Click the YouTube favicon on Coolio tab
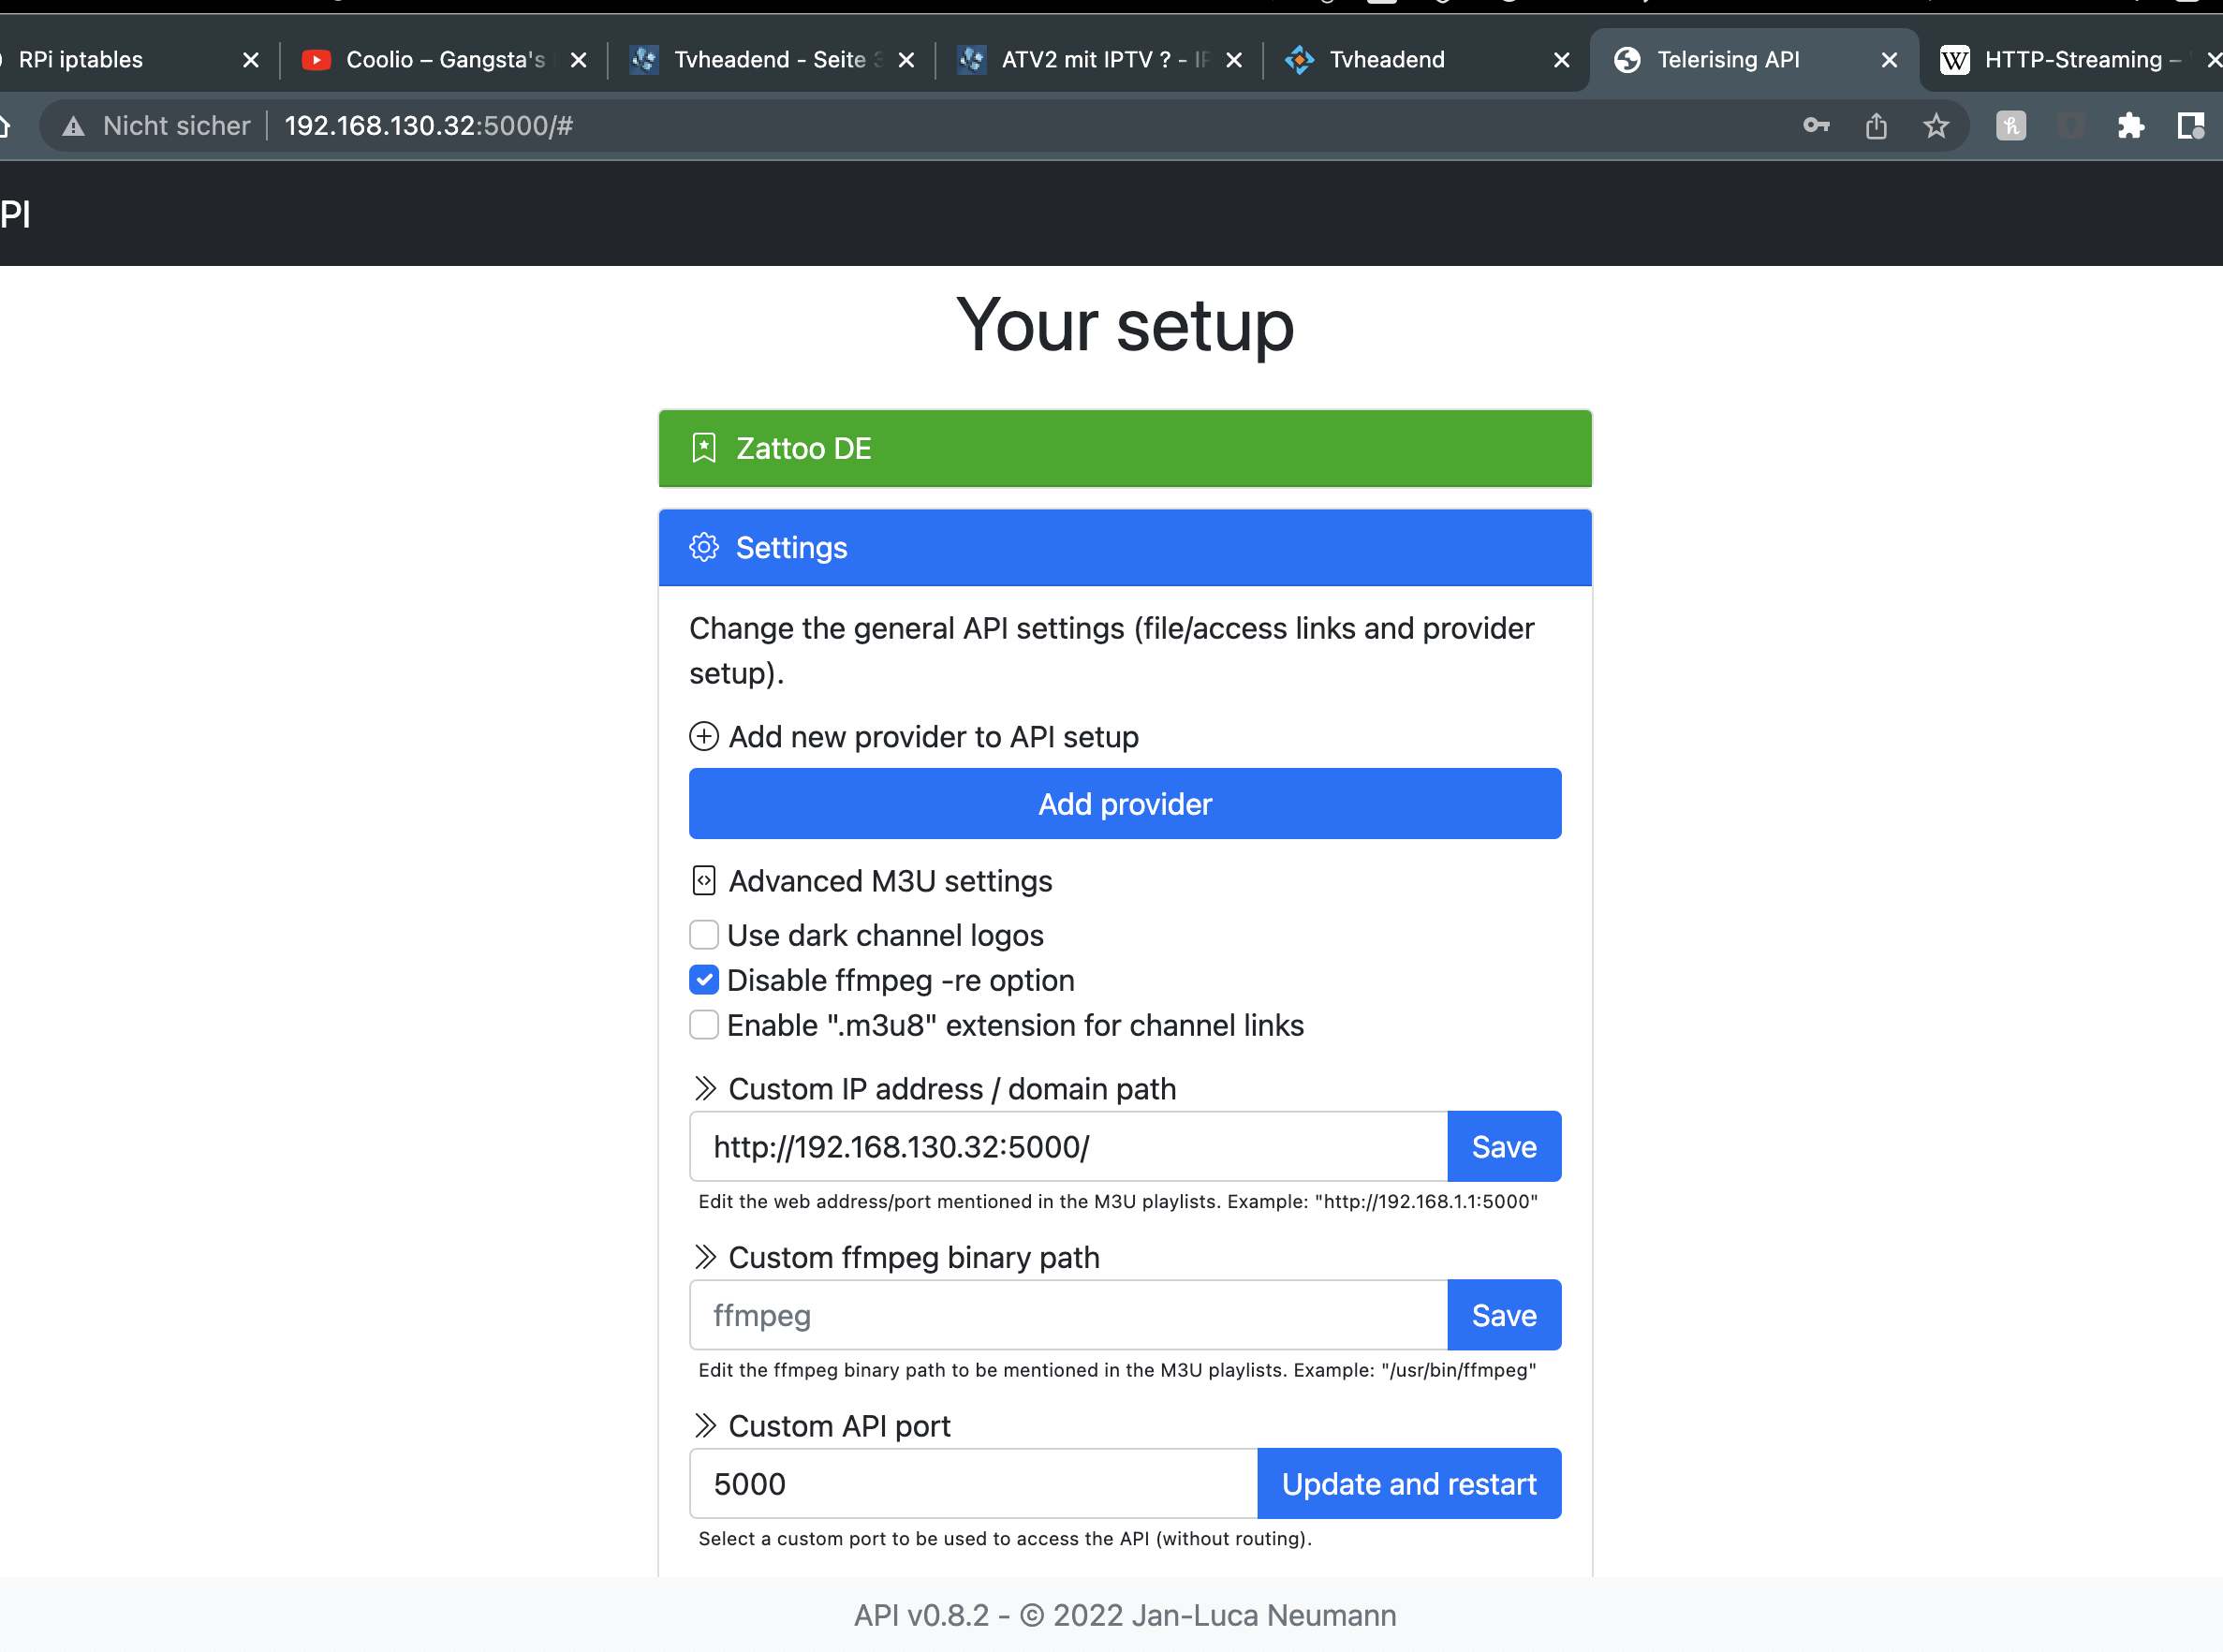 click(316, 60)
